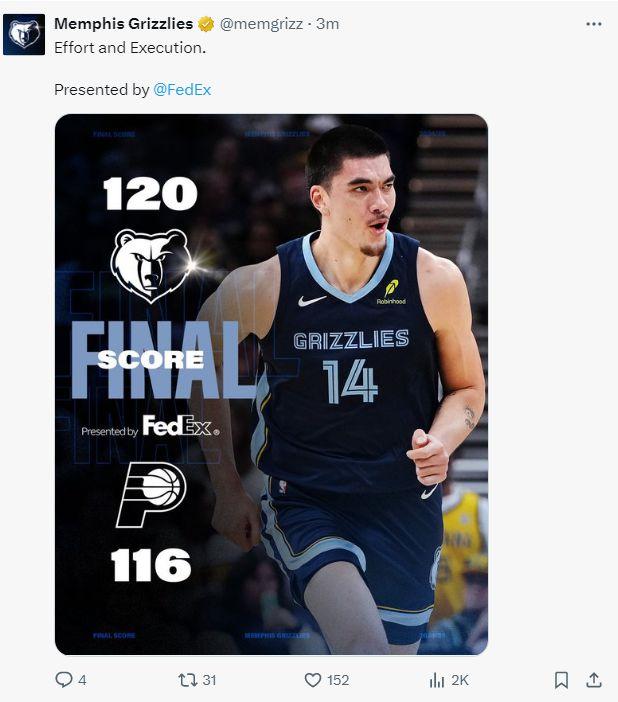
Task: Click the gold verified badge
Action: pos(206,24)
